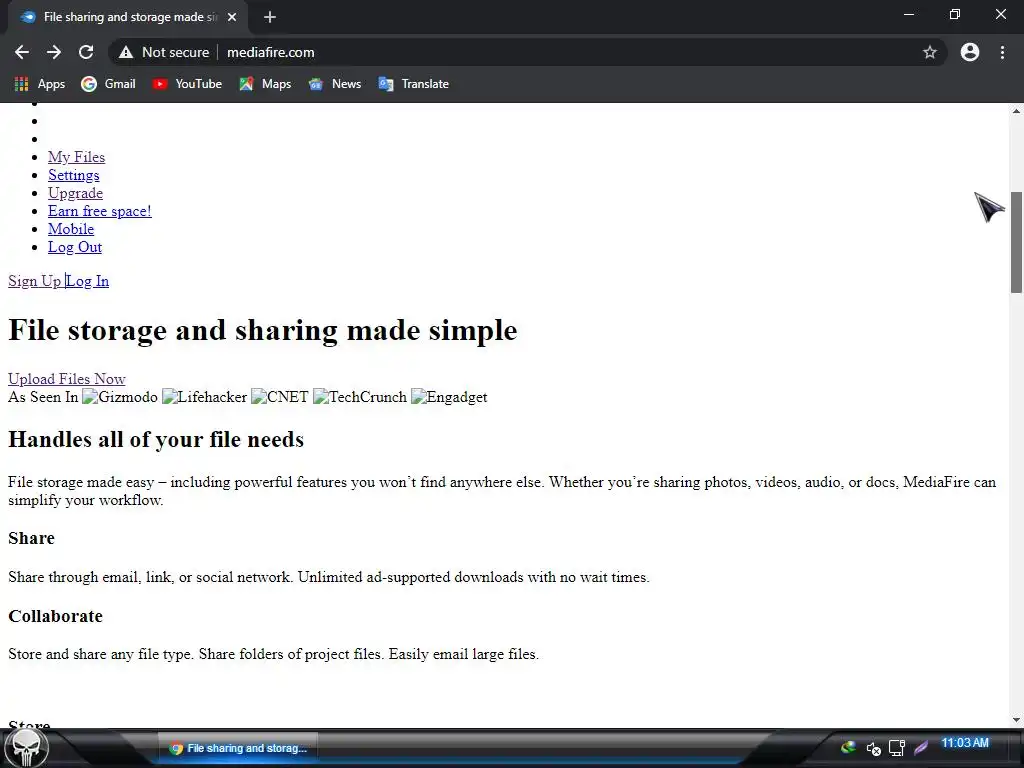Image resolution: width=1024 pixels, height=768 pixels.
Task: Open the Maps bookmark
Action: click(x=265, y=84)
